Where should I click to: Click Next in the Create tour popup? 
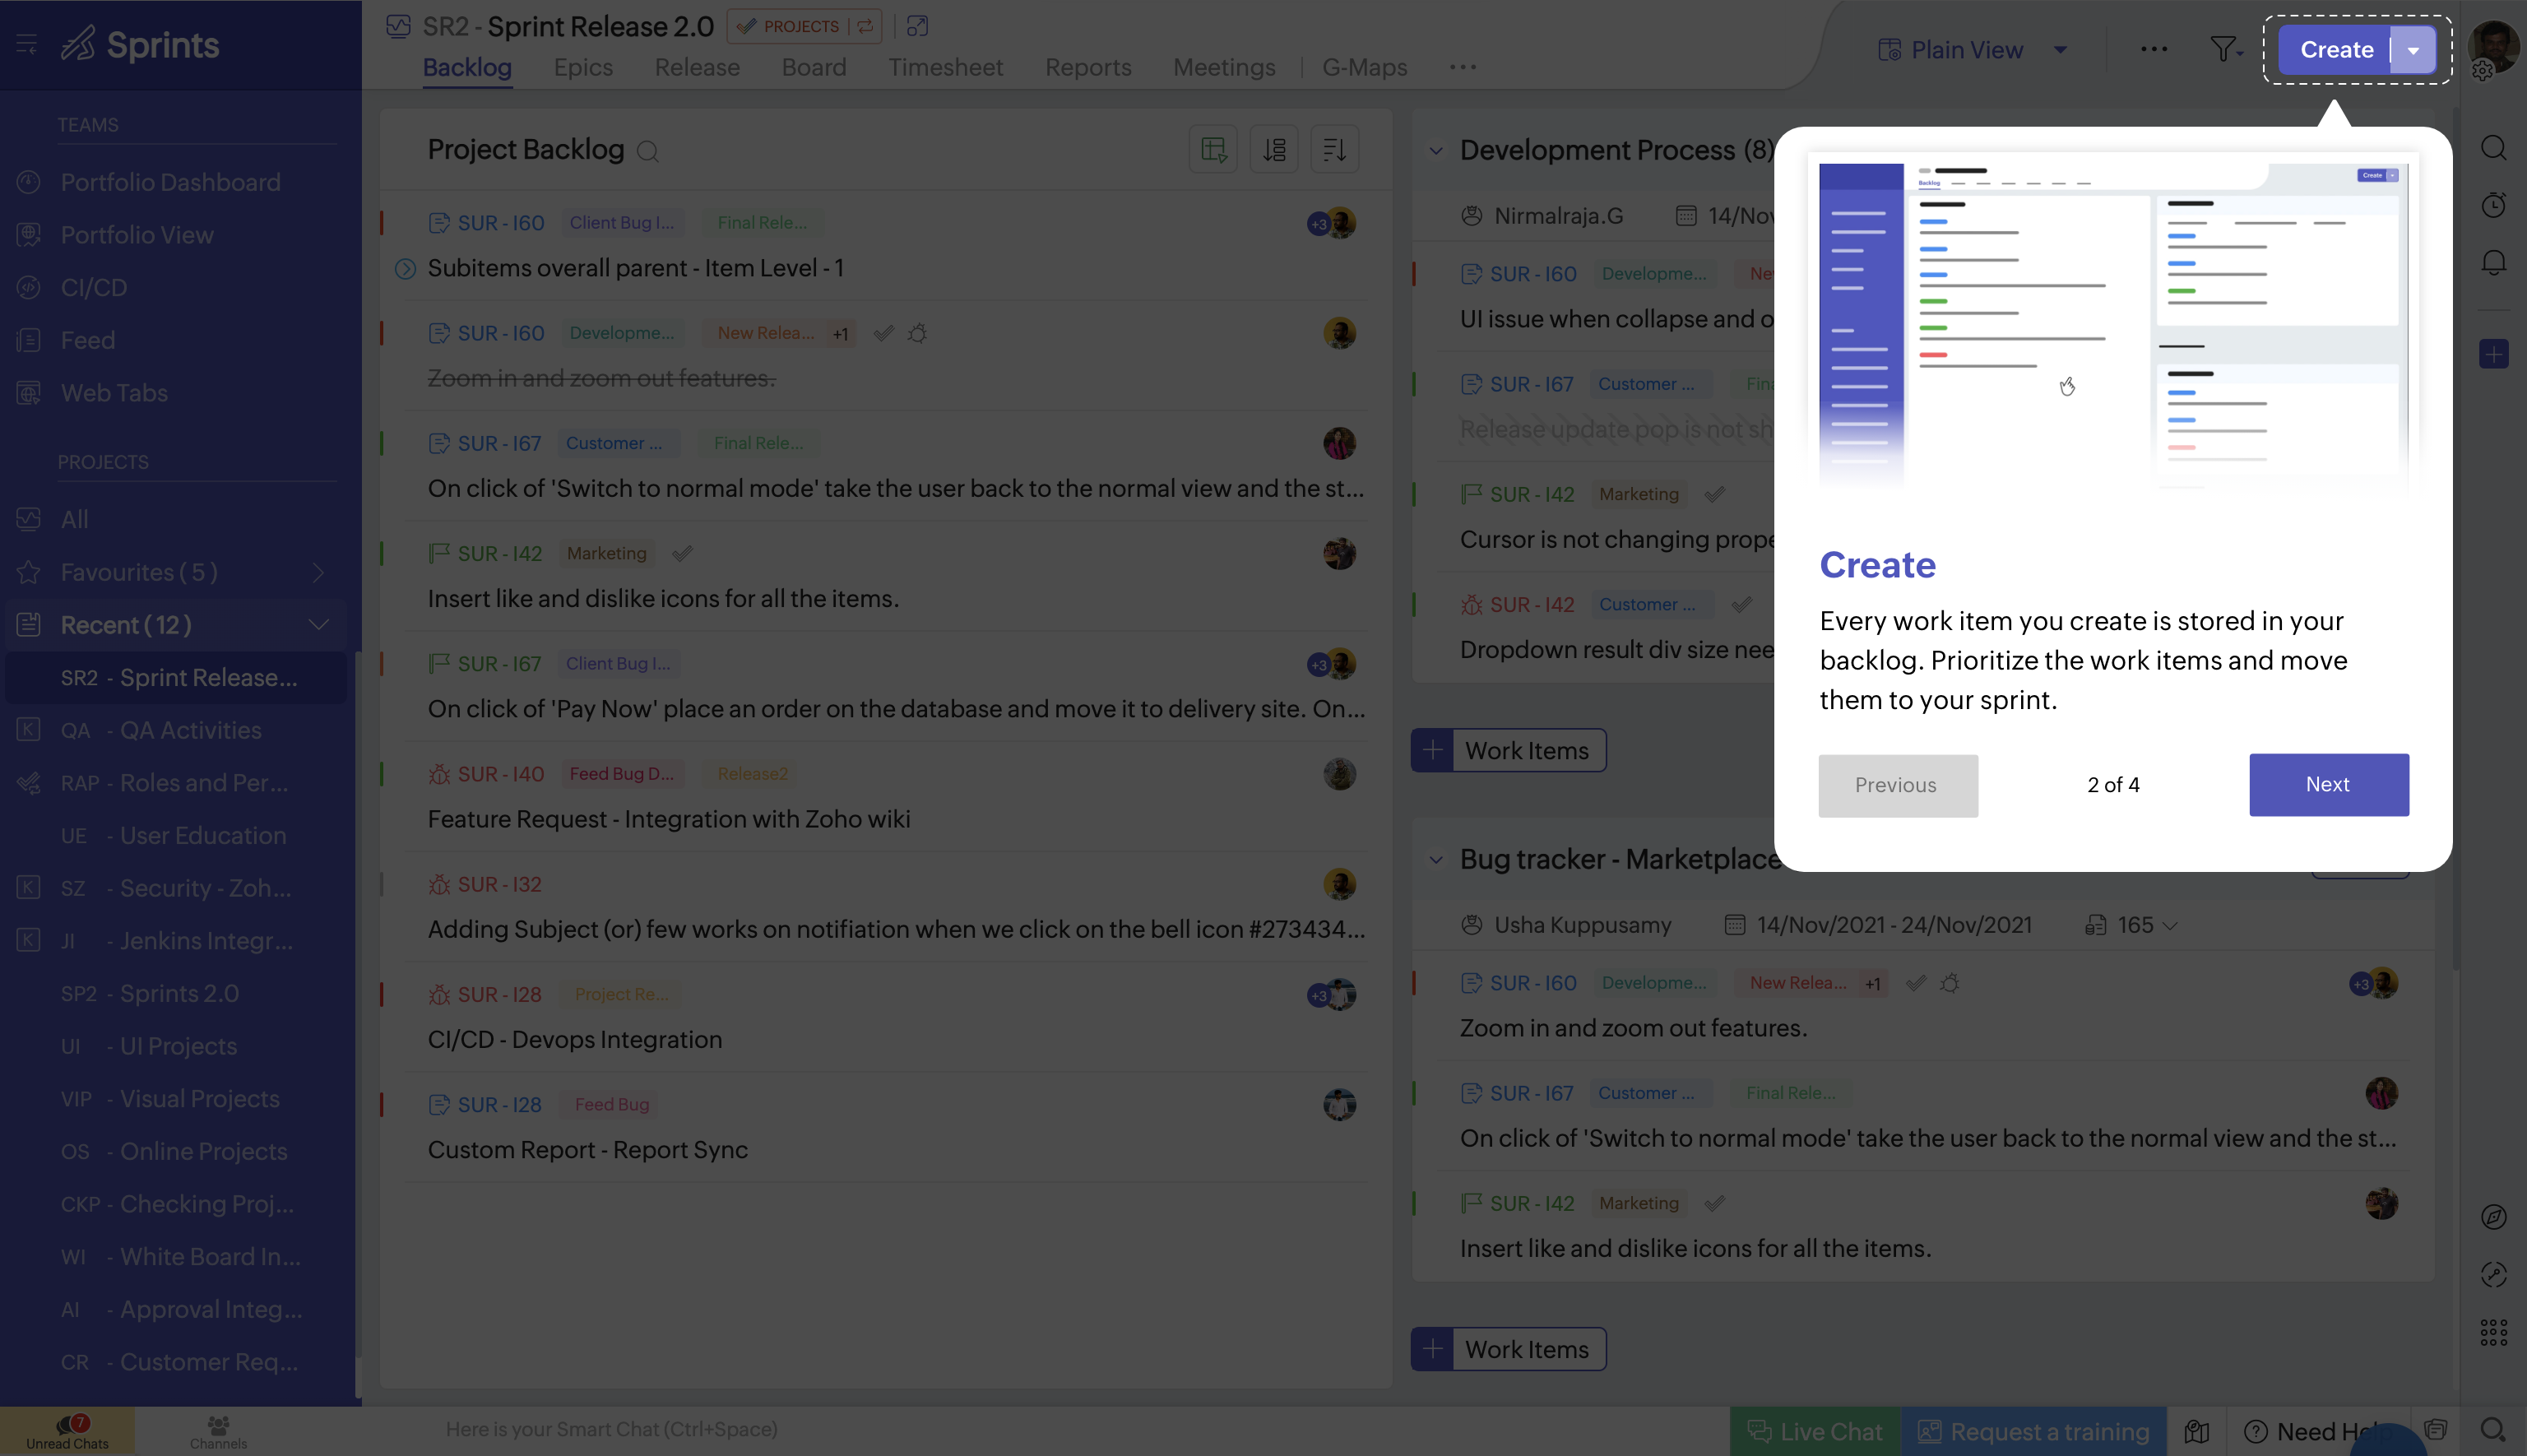coord(2328,785)
